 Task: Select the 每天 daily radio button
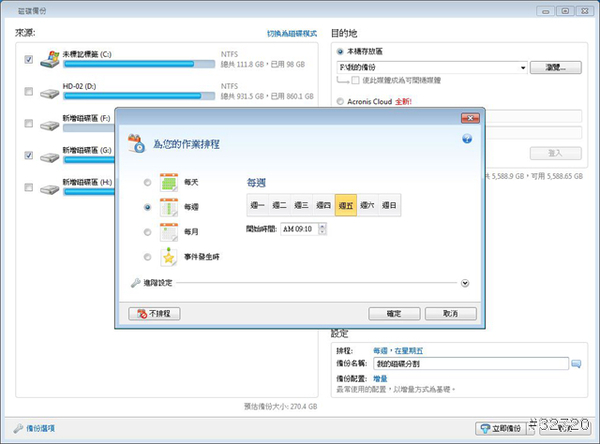click(x=147, y=182)
